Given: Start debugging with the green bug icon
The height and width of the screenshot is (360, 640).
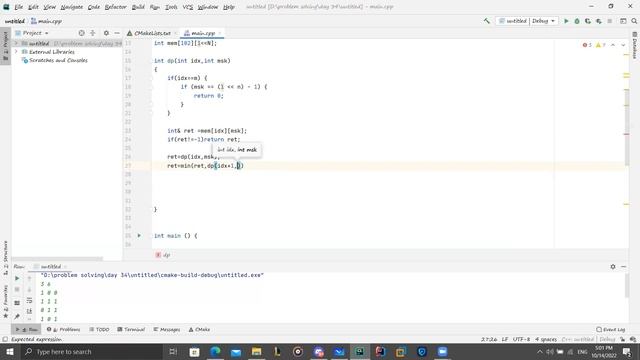Looking at the screenshot, I should coord(577,21).
